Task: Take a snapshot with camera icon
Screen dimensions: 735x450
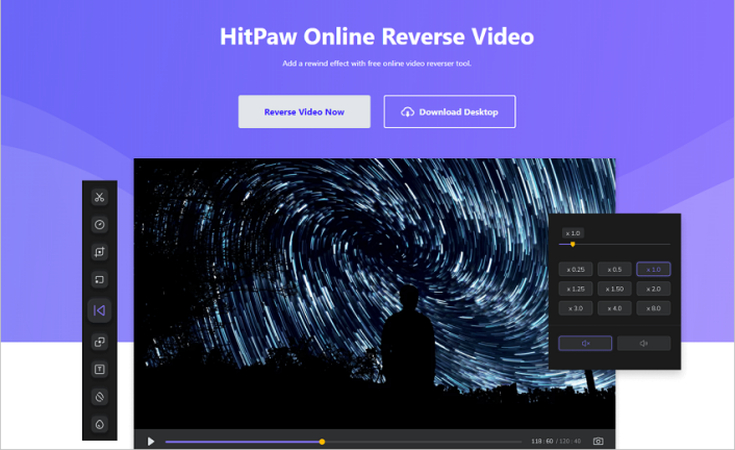Action: 598,441
